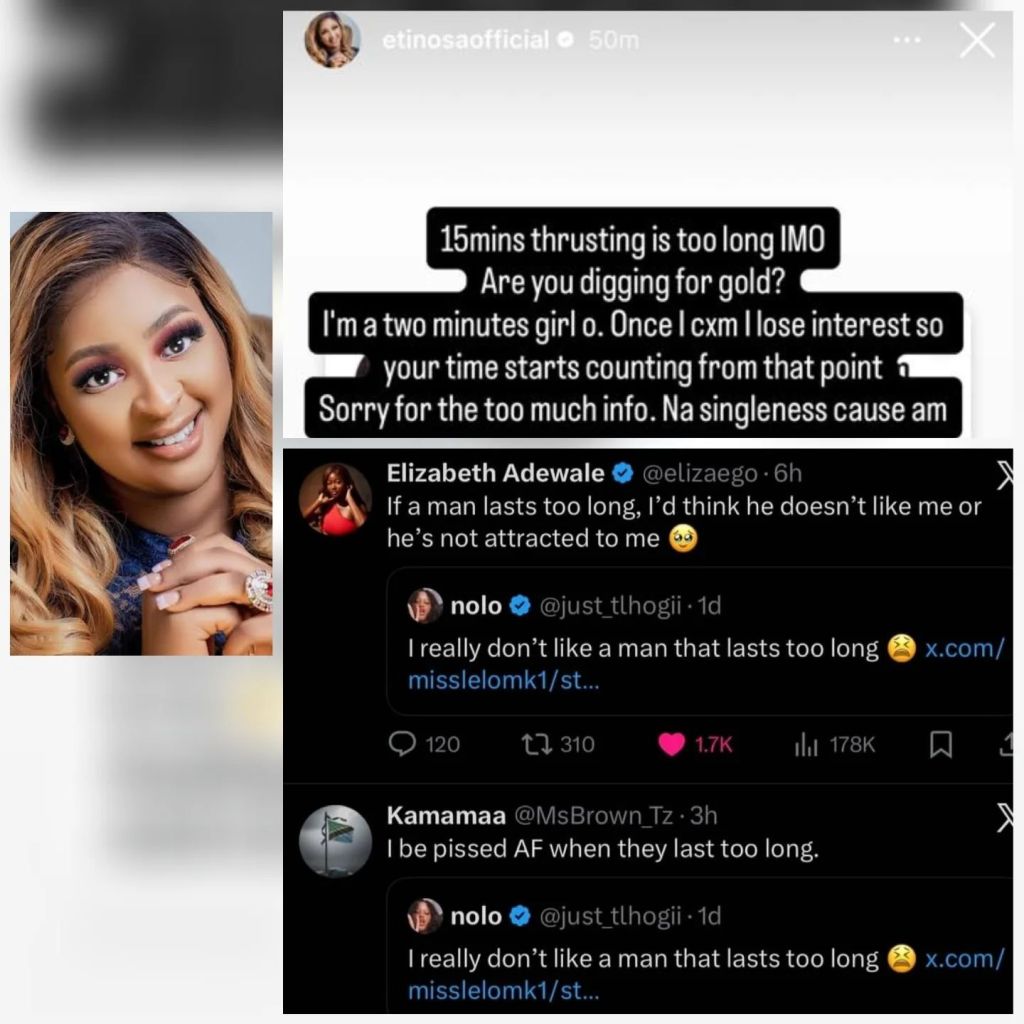Viewport: 1024px width, 1024px height.
Task: View analytics icon showing 178K views
Action: tap(806, 744)
